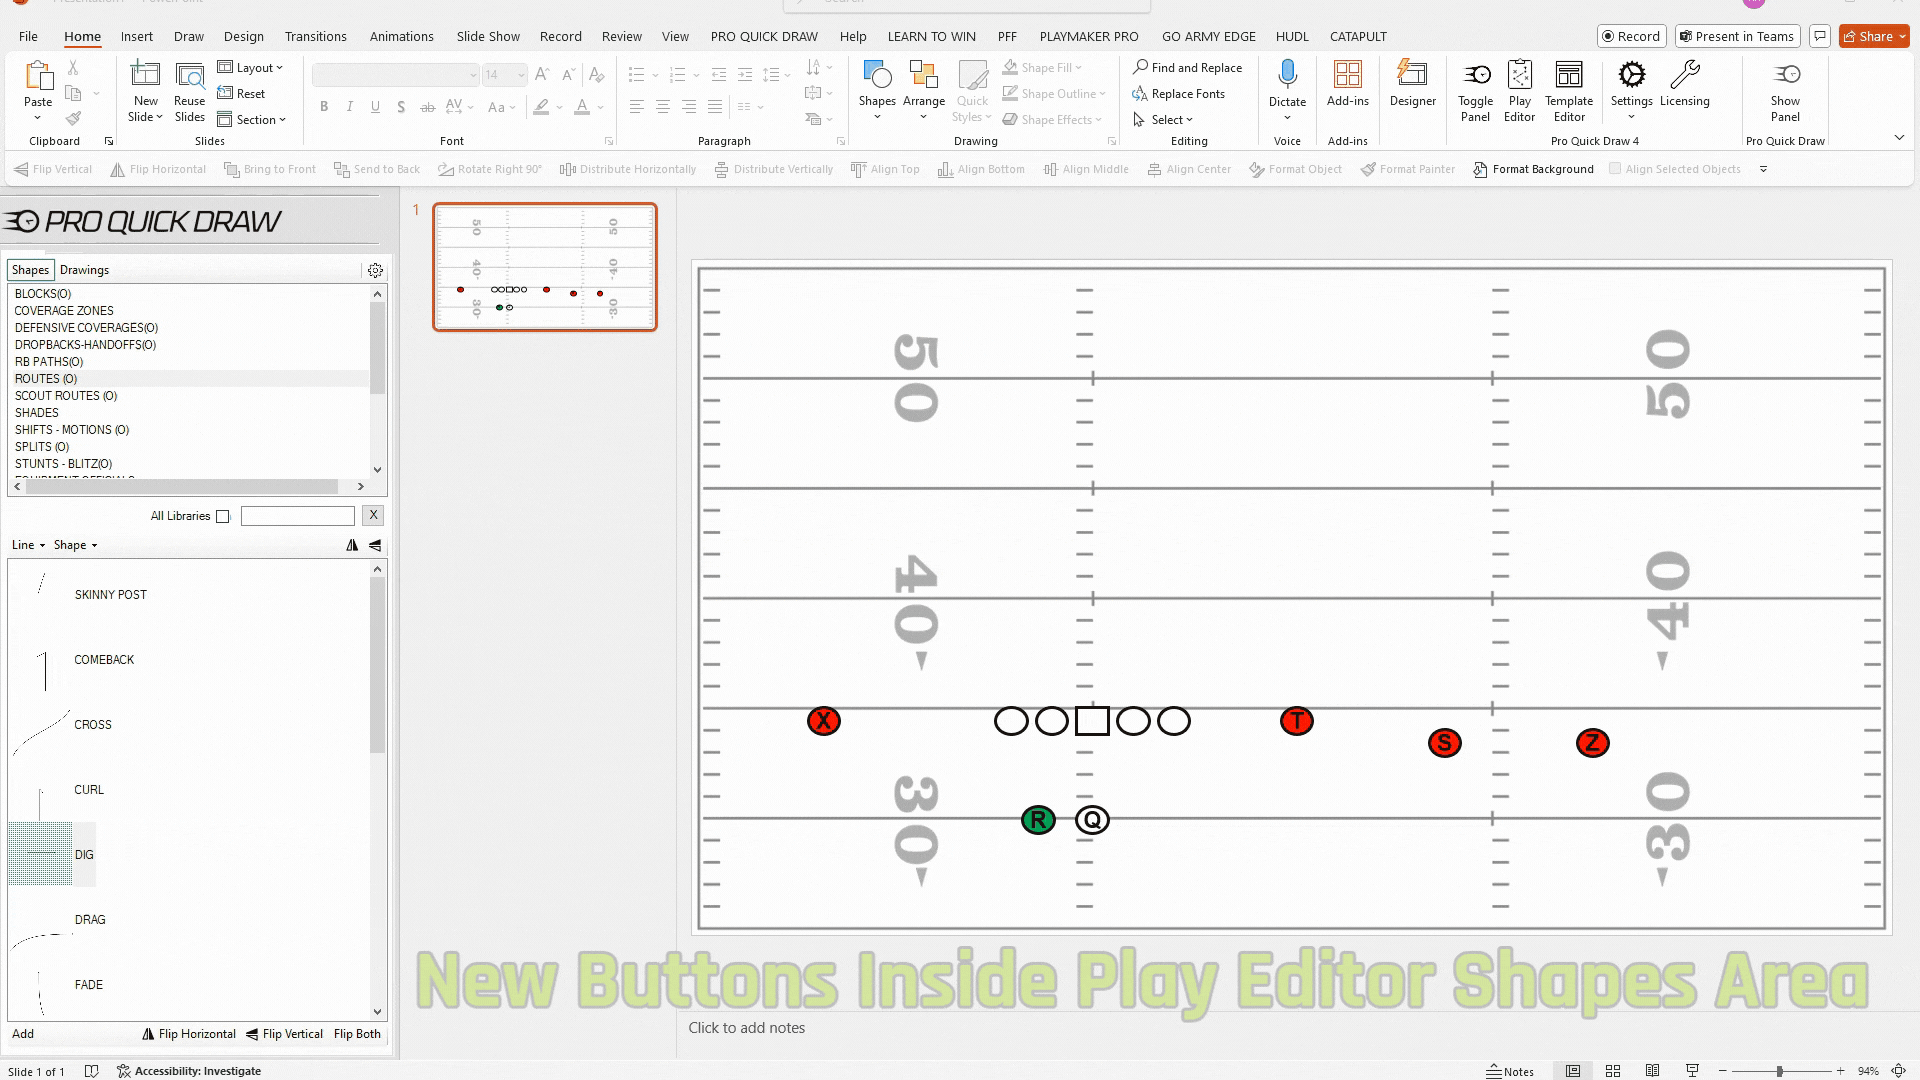The width and height of the screenshot is (1920, 1080).
Task: Click the X clear search button
Action: click(373, 515)
